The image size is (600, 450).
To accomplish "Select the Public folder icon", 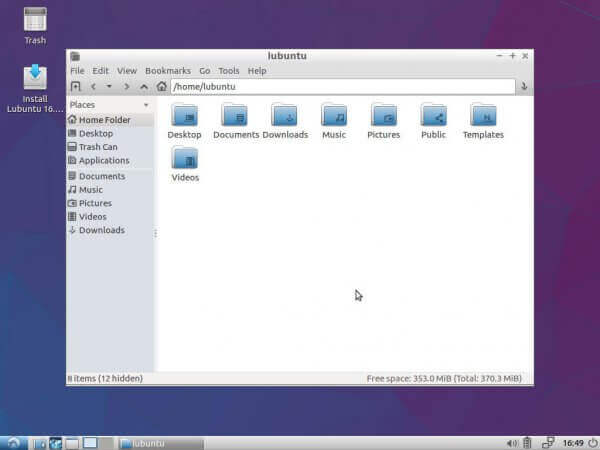I will (434, 115).
